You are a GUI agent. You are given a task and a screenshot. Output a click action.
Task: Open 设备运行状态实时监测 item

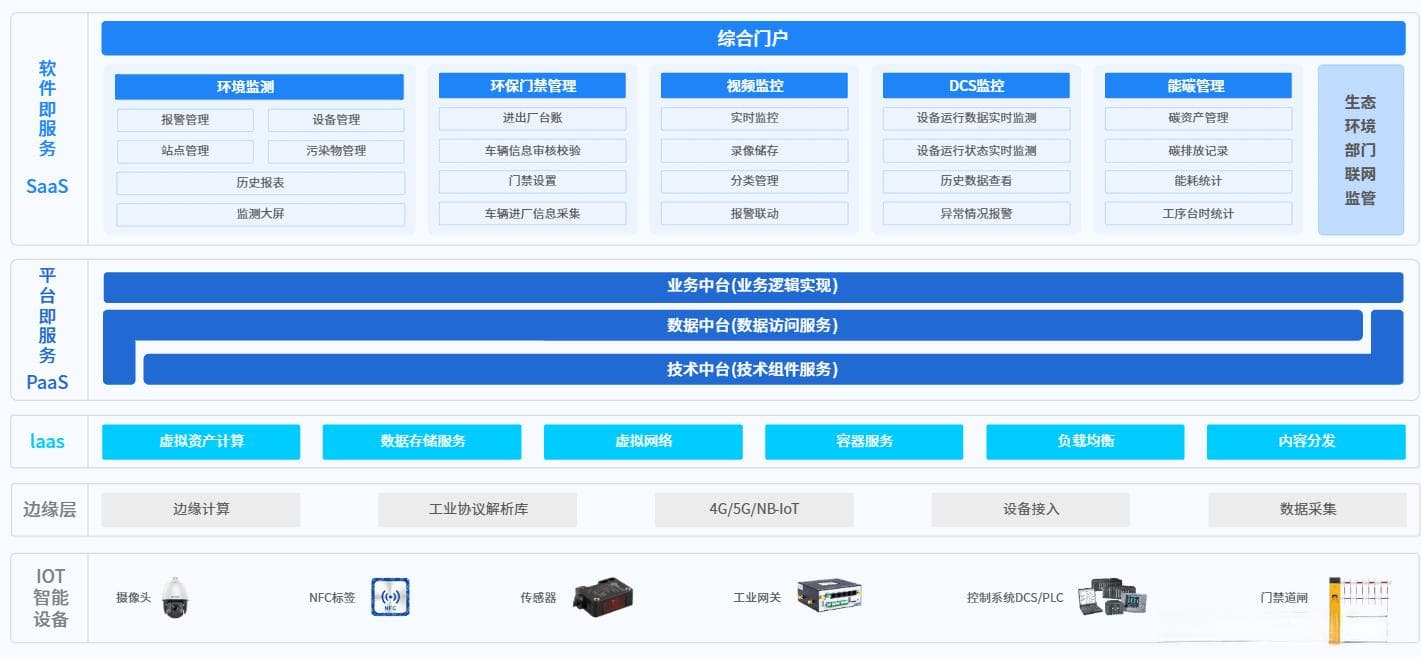[x=976, y=151]
